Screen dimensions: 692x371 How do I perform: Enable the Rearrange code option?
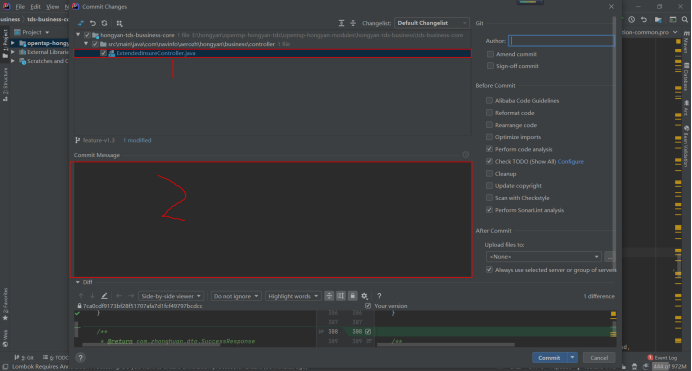coord(489,125)
